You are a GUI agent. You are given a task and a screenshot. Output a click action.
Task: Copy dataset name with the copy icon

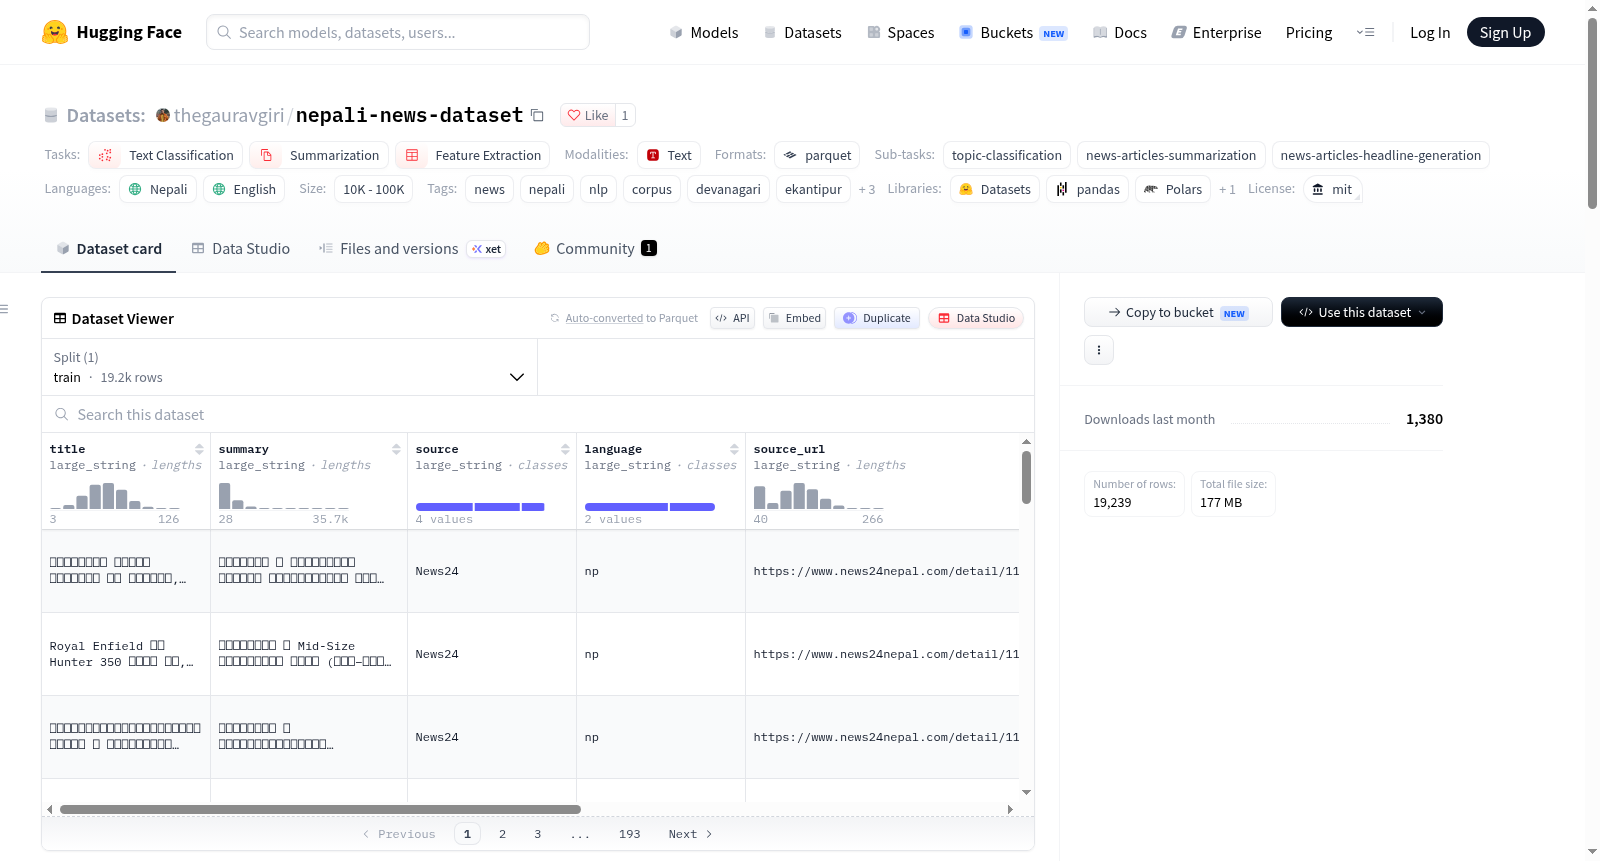click(537, 115)
